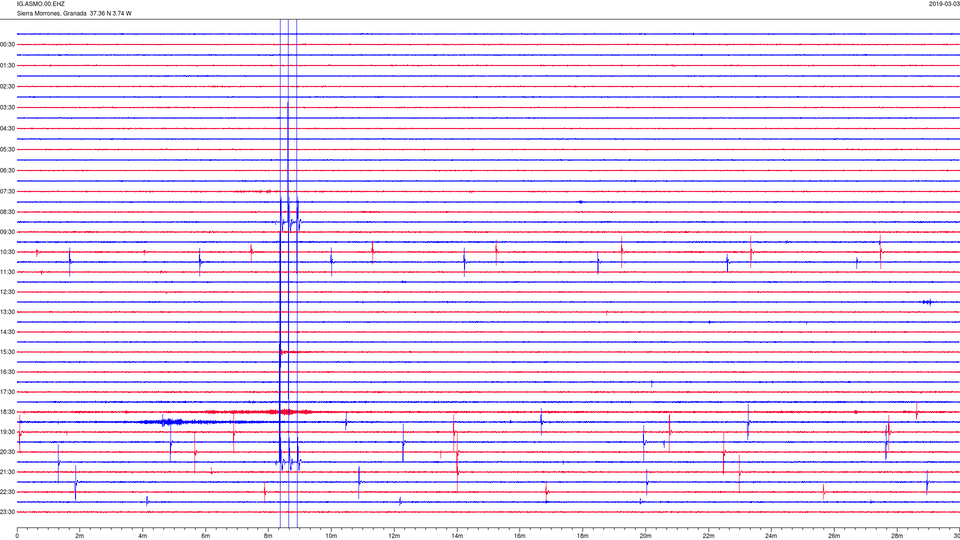Viewport: 960px width, 540px height.
Task: Select the 12:30 time label
Action: pos(7,292)
